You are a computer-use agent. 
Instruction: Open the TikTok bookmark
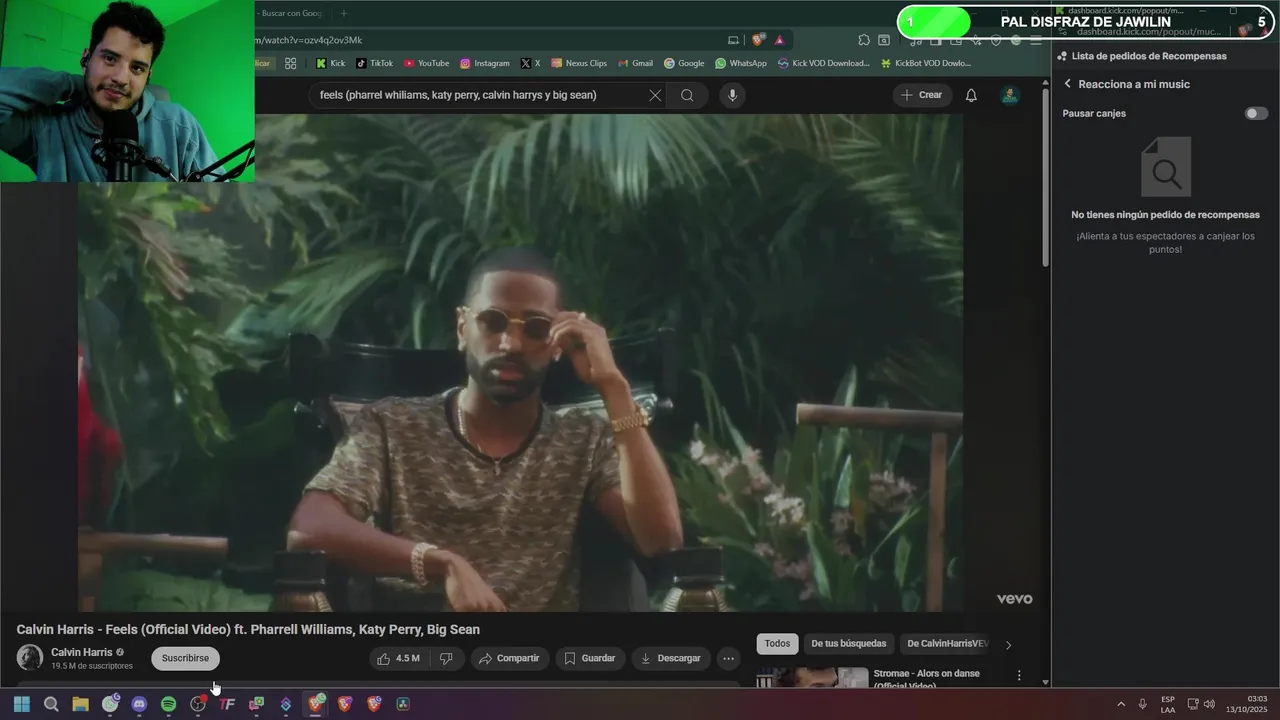tap(375, 63)
